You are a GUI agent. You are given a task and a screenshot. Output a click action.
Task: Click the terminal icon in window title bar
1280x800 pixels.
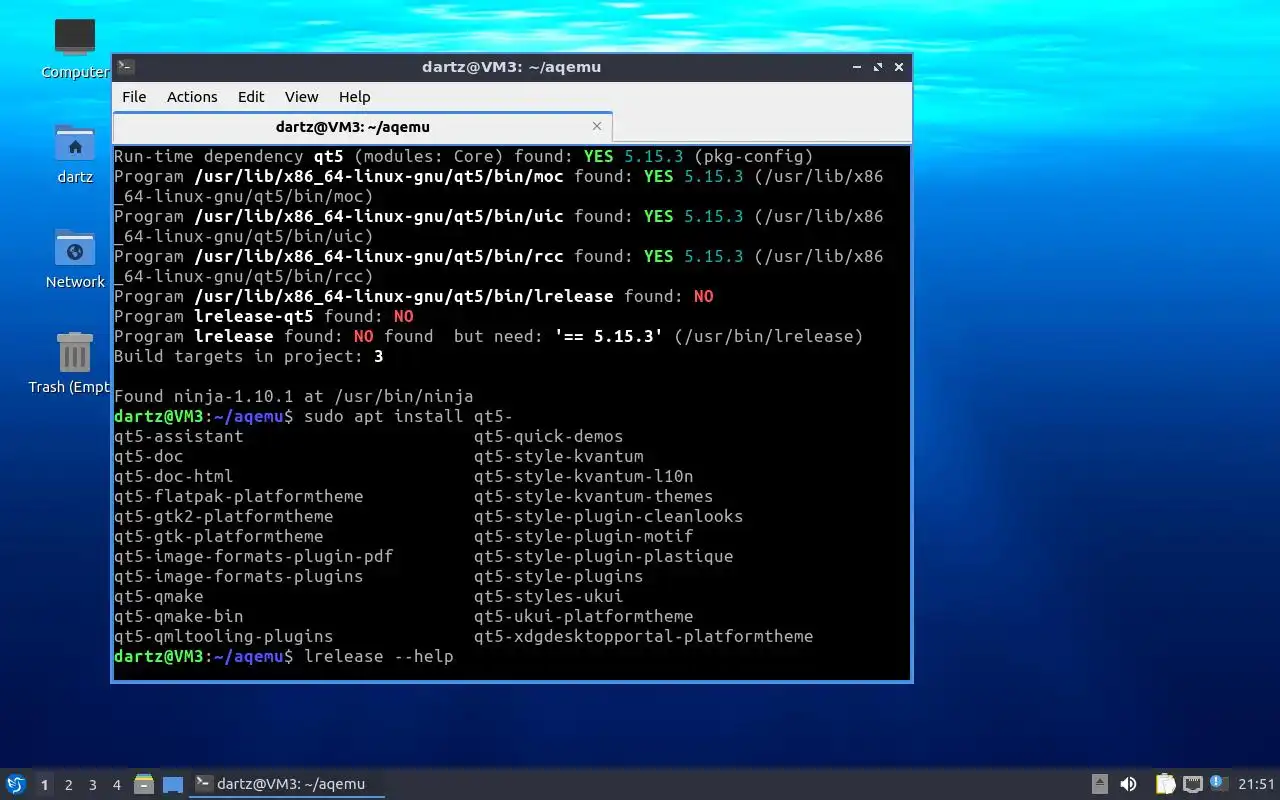[x=126, y=67]
